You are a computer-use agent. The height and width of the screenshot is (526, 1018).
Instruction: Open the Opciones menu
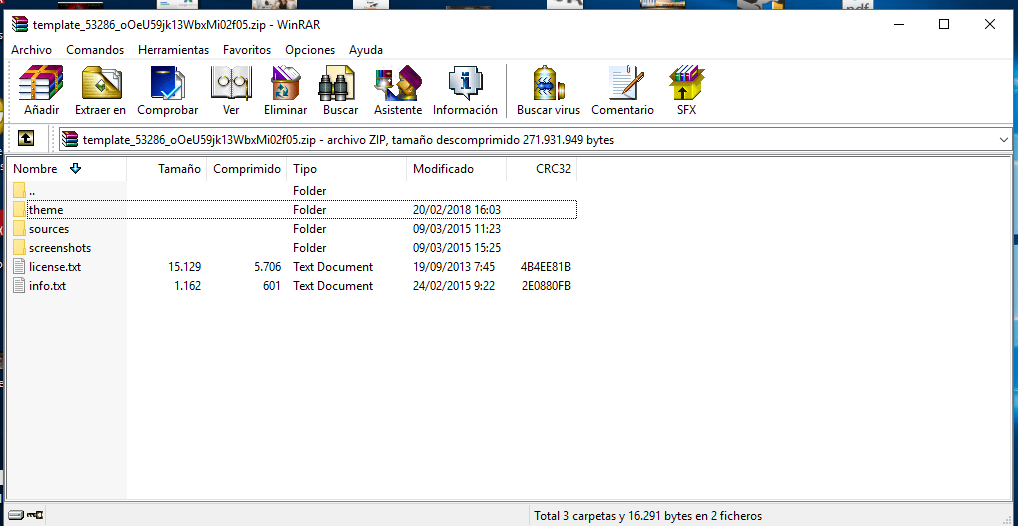[x=310, y=50]
